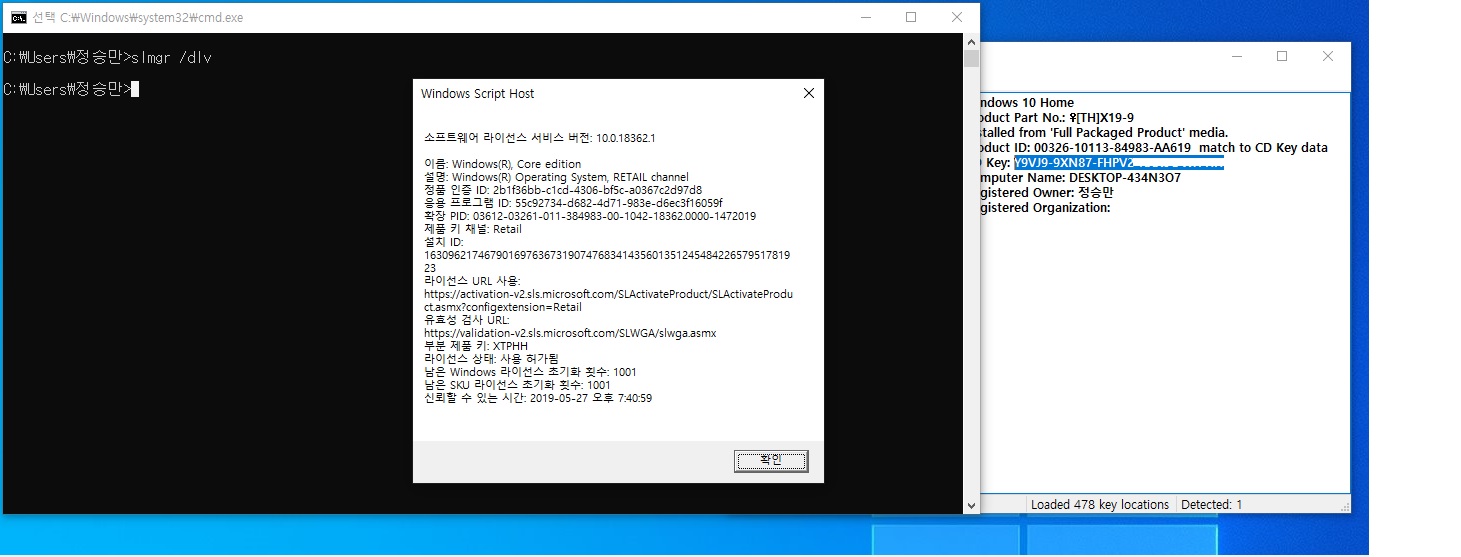1461x557 pixels.
Task: Click Computer Name DESKTOP-434N3O7 text
Action: [1081, 177]
